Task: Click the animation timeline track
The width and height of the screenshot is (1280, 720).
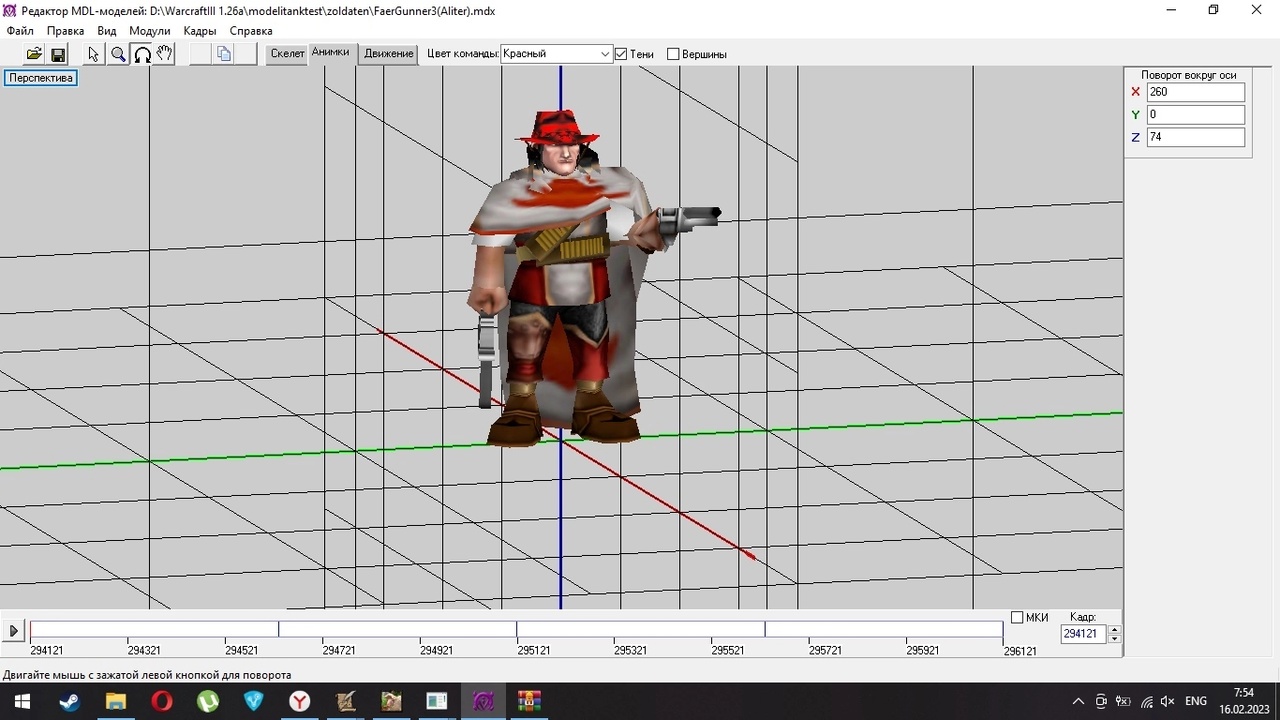Action: 516,629
